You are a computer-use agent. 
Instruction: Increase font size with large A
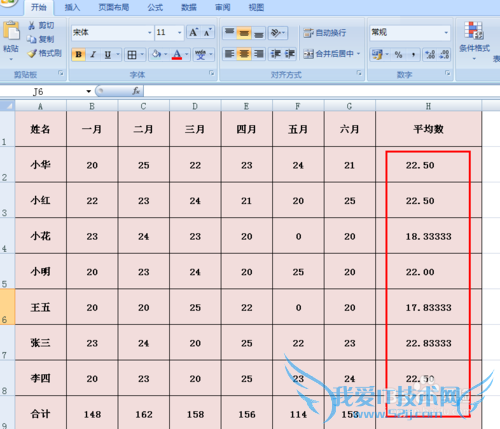(x=193, y=33)
